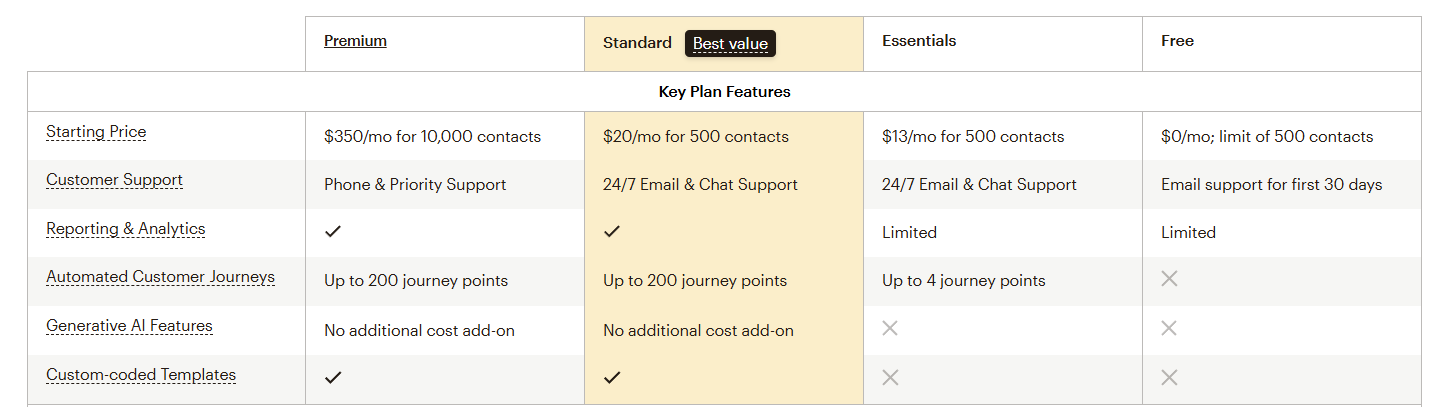The height and width of the screenshot is (407, 1438).
Task: Click the Key Plan Features section header
Action: [724, 92]
